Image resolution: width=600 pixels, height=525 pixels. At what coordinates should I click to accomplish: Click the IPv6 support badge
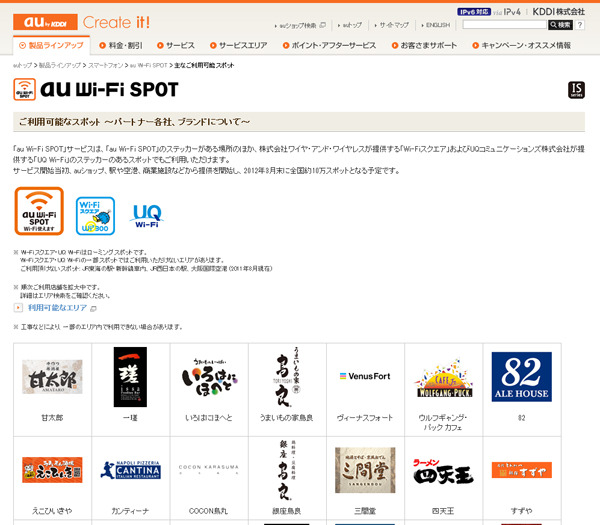click(x=474, y=12)
